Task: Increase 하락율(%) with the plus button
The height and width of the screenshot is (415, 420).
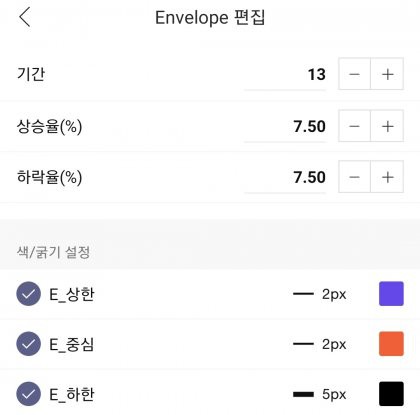Action: [387, 177]
